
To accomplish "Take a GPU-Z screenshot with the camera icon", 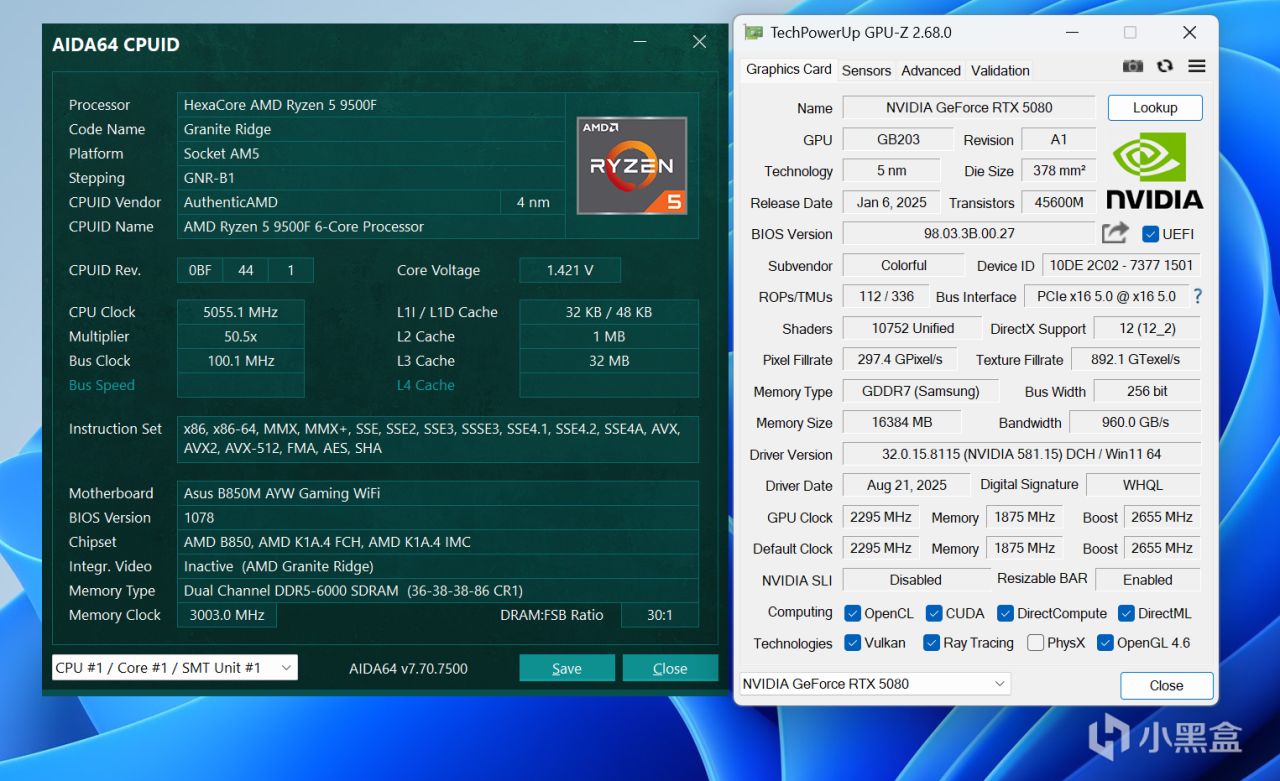I will click(x=1133, y=66).
